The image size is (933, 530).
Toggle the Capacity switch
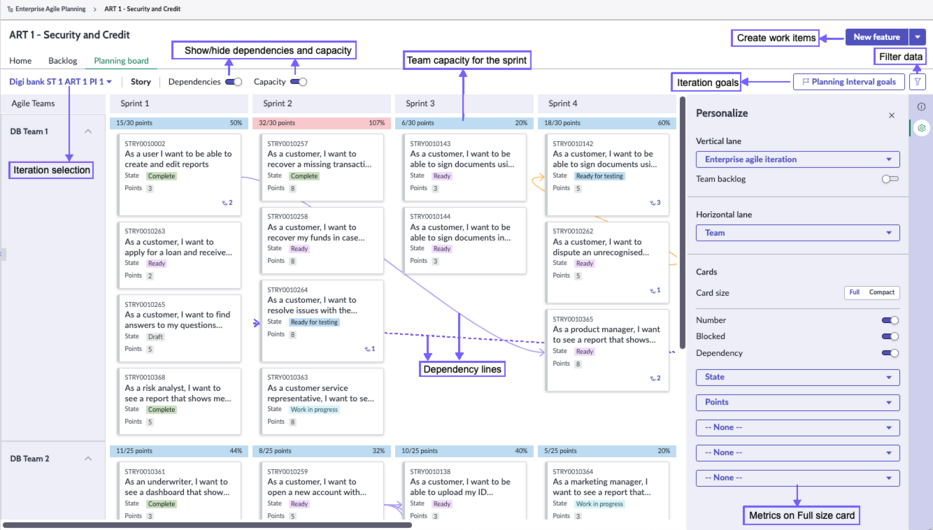pyautogui.click(x=299, y=82)
